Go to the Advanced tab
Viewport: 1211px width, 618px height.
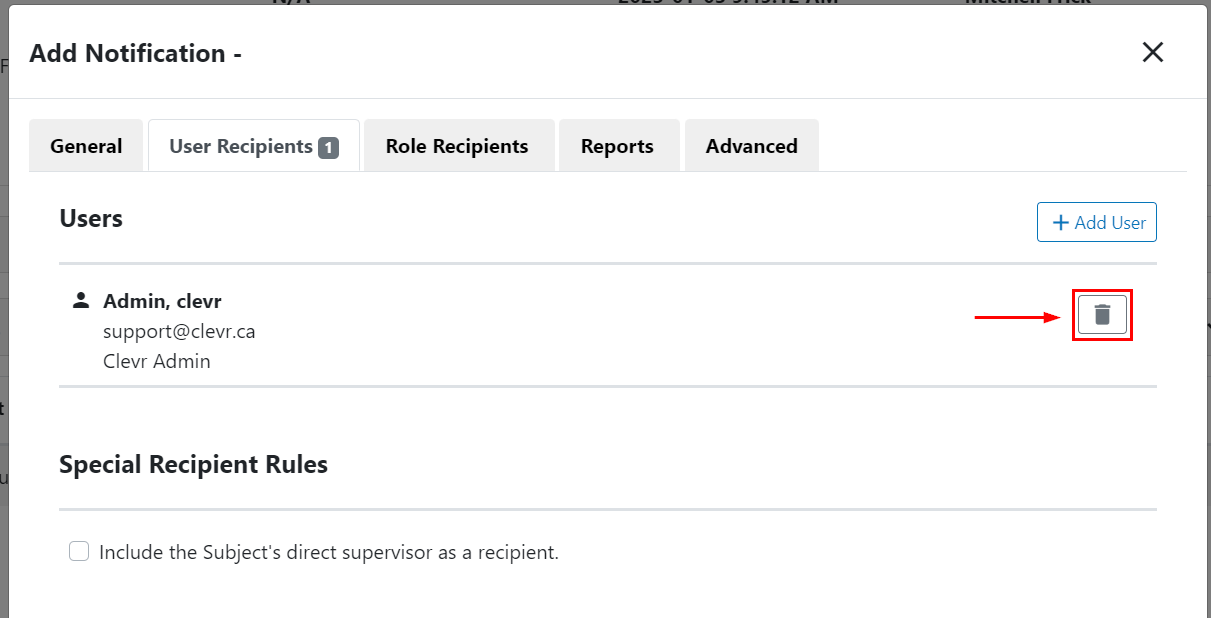coord(752,146)
